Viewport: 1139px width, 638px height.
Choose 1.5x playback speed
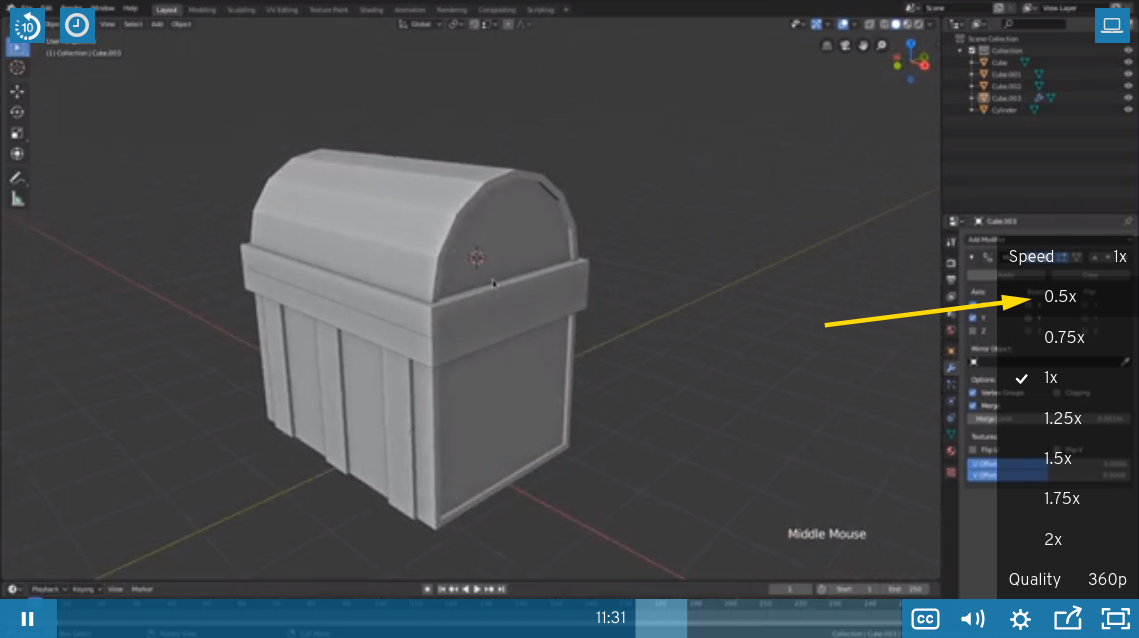click(1058, 458)
